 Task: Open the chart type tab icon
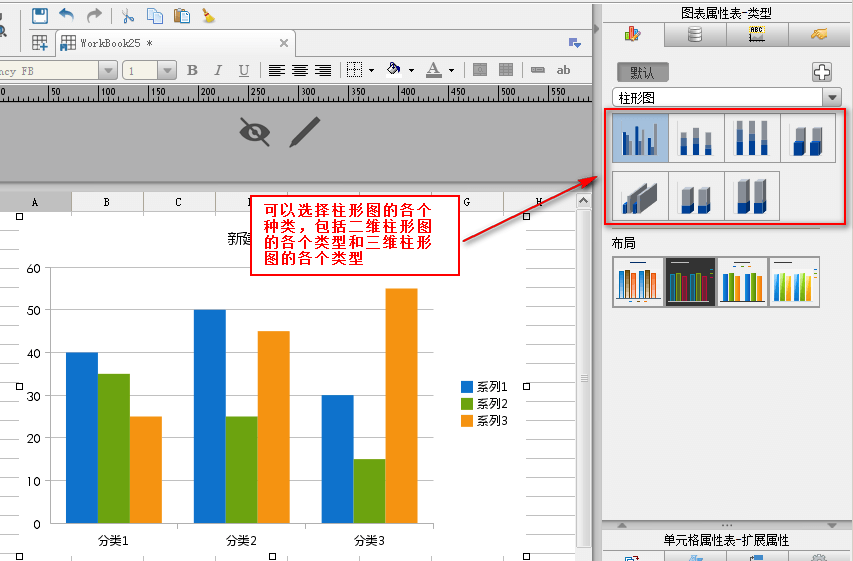click(633, 34)
